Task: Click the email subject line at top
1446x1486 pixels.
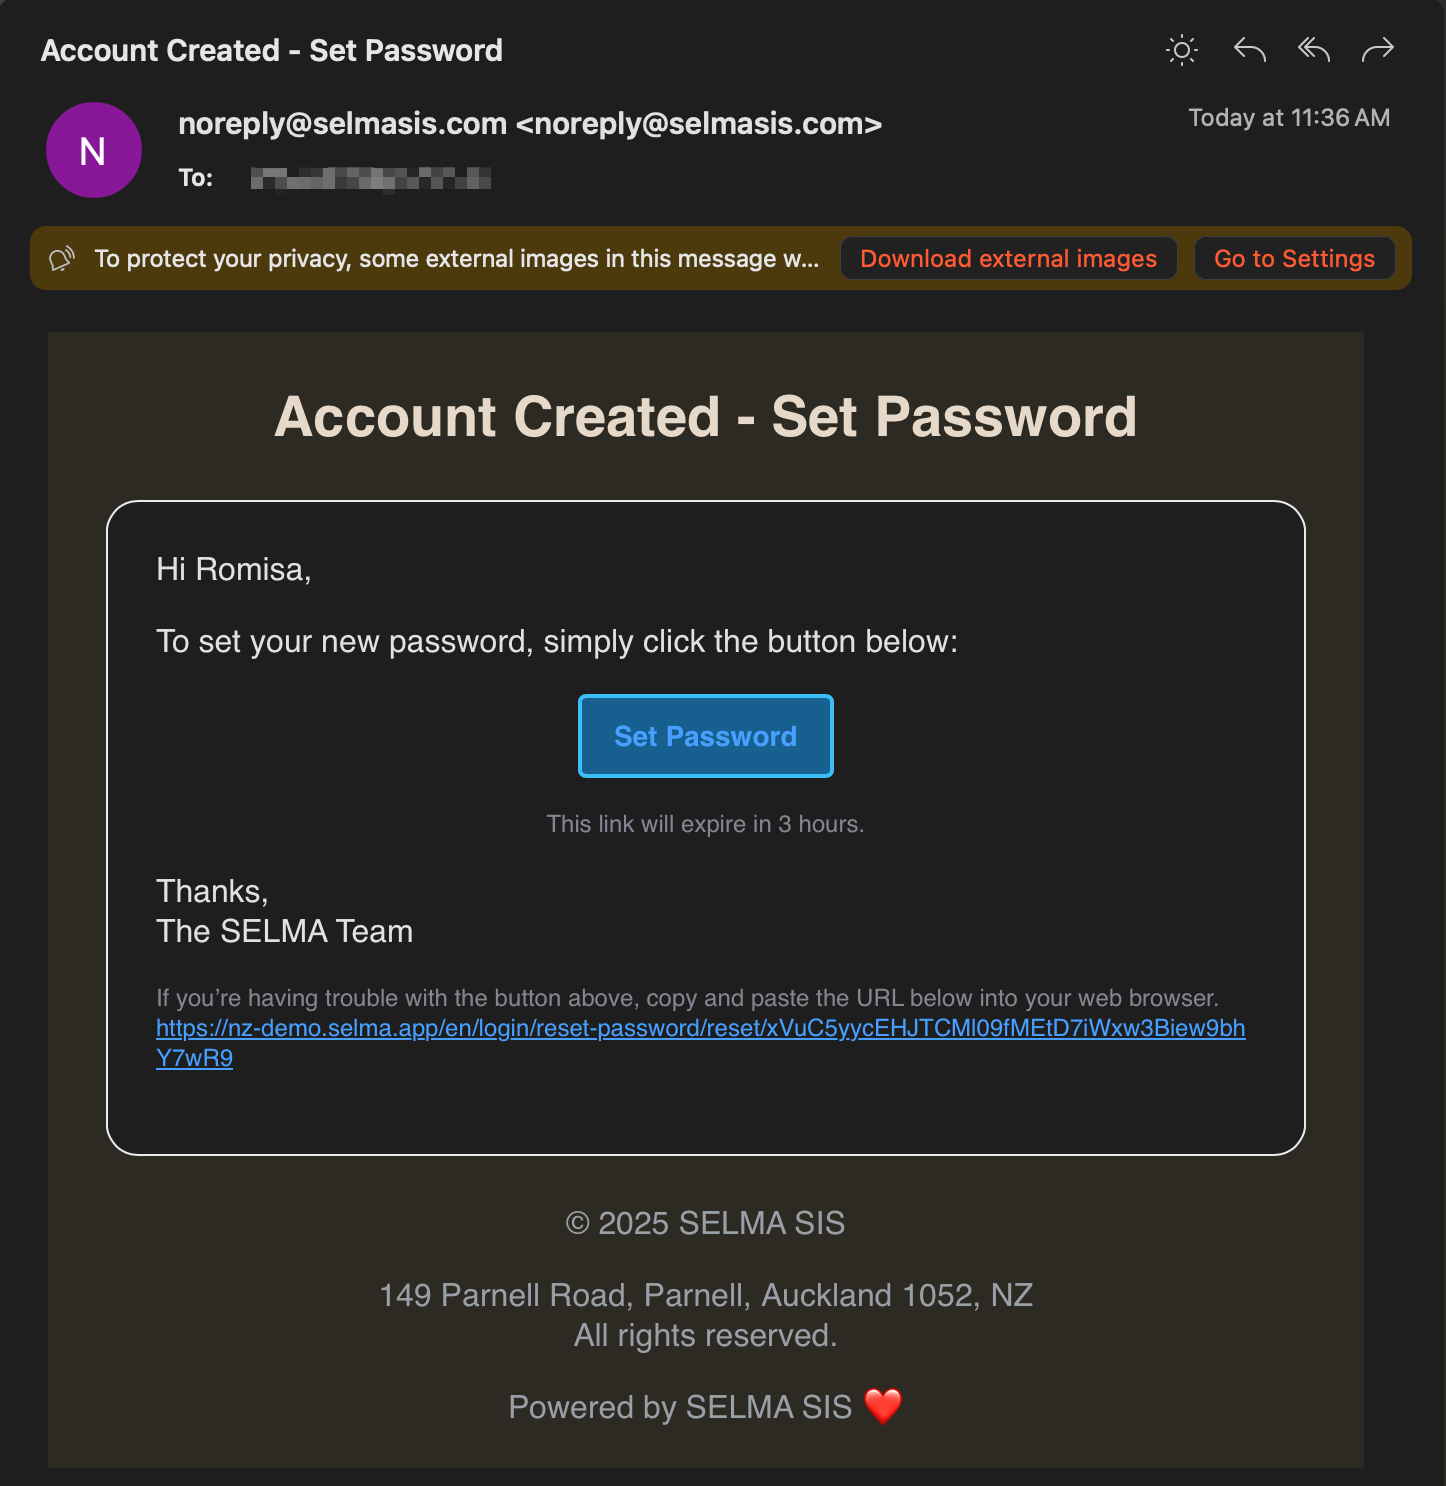Action: tap(271, 51)
